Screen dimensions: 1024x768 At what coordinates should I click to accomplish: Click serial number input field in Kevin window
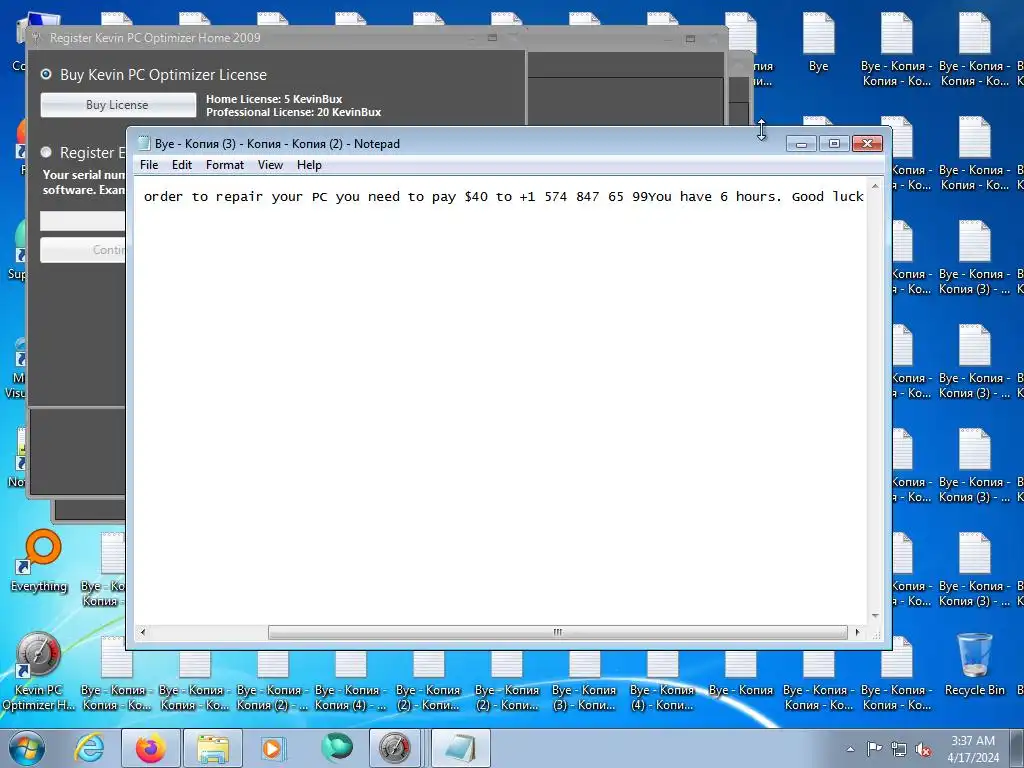click(x=83, y=221)
